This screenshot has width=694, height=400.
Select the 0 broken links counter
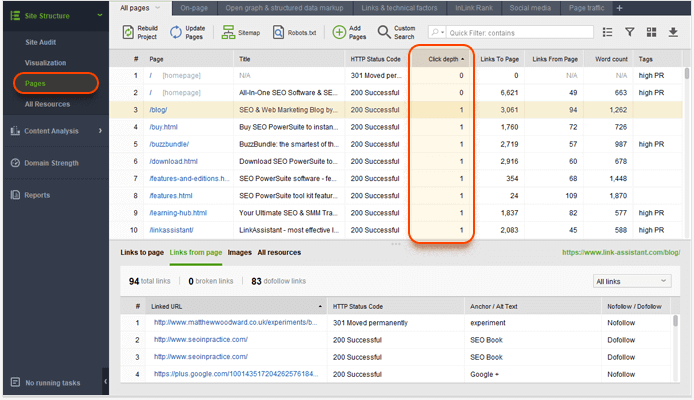click(211, 281)
